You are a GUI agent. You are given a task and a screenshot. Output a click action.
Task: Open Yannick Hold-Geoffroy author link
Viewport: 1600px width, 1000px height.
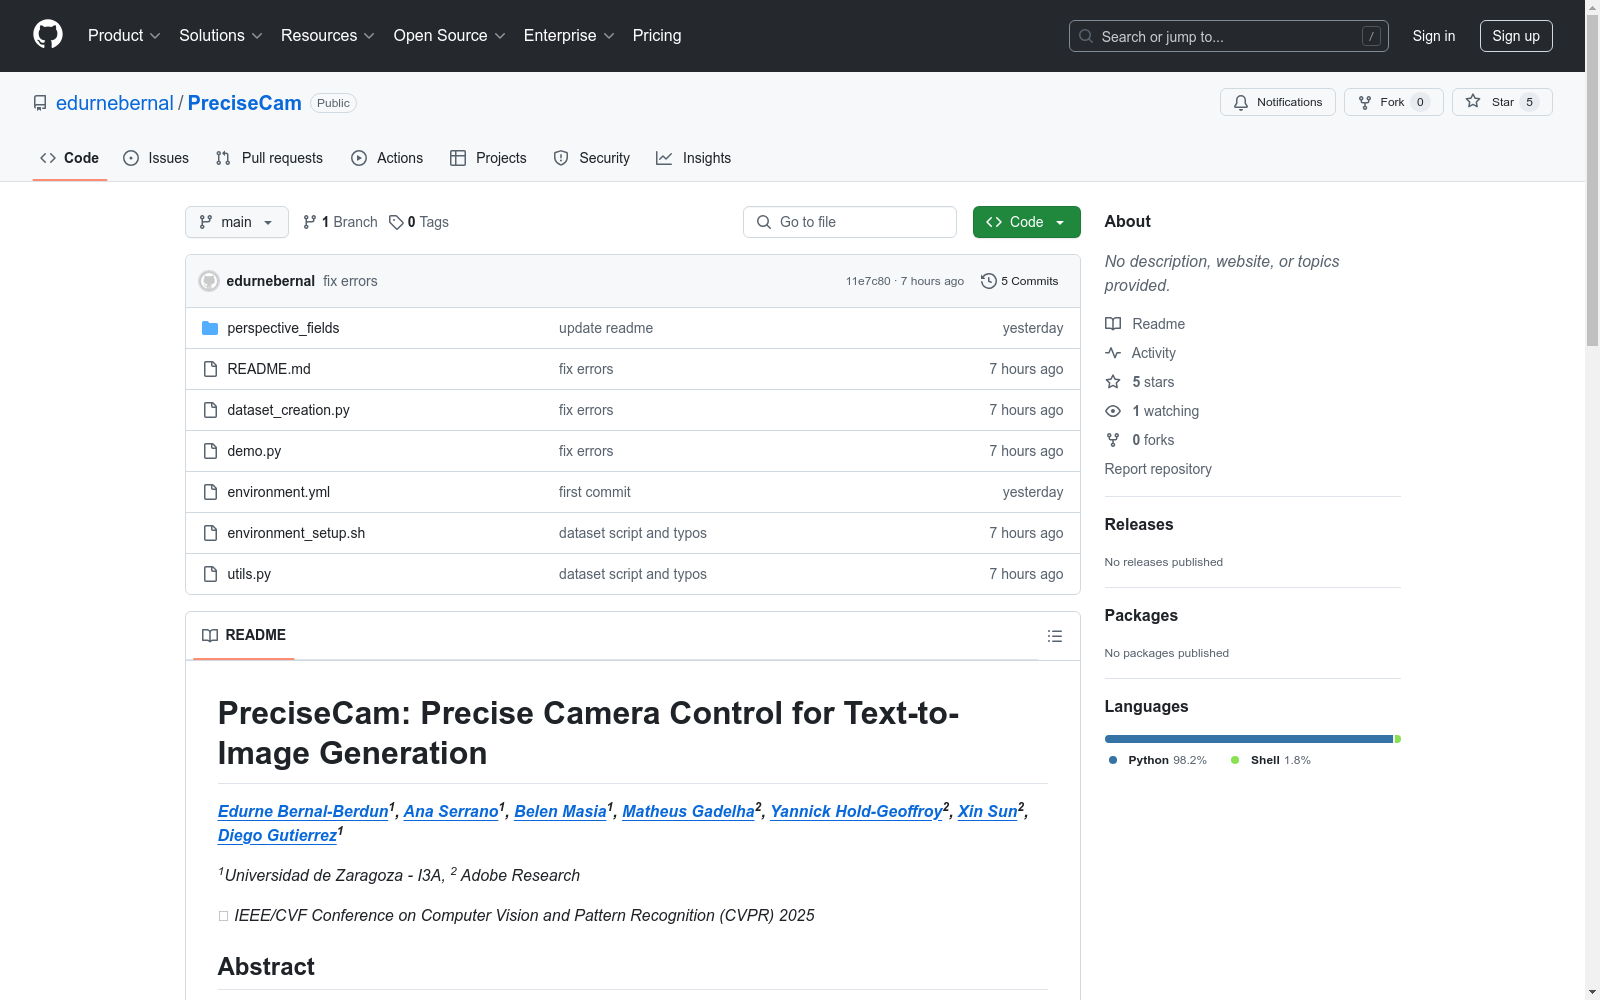[857, 811]
